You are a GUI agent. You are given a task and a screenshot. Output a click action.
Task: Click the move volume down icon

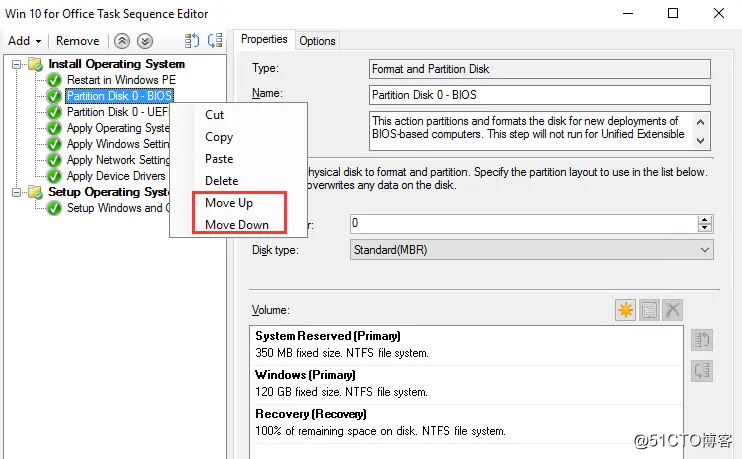point(702,371)
